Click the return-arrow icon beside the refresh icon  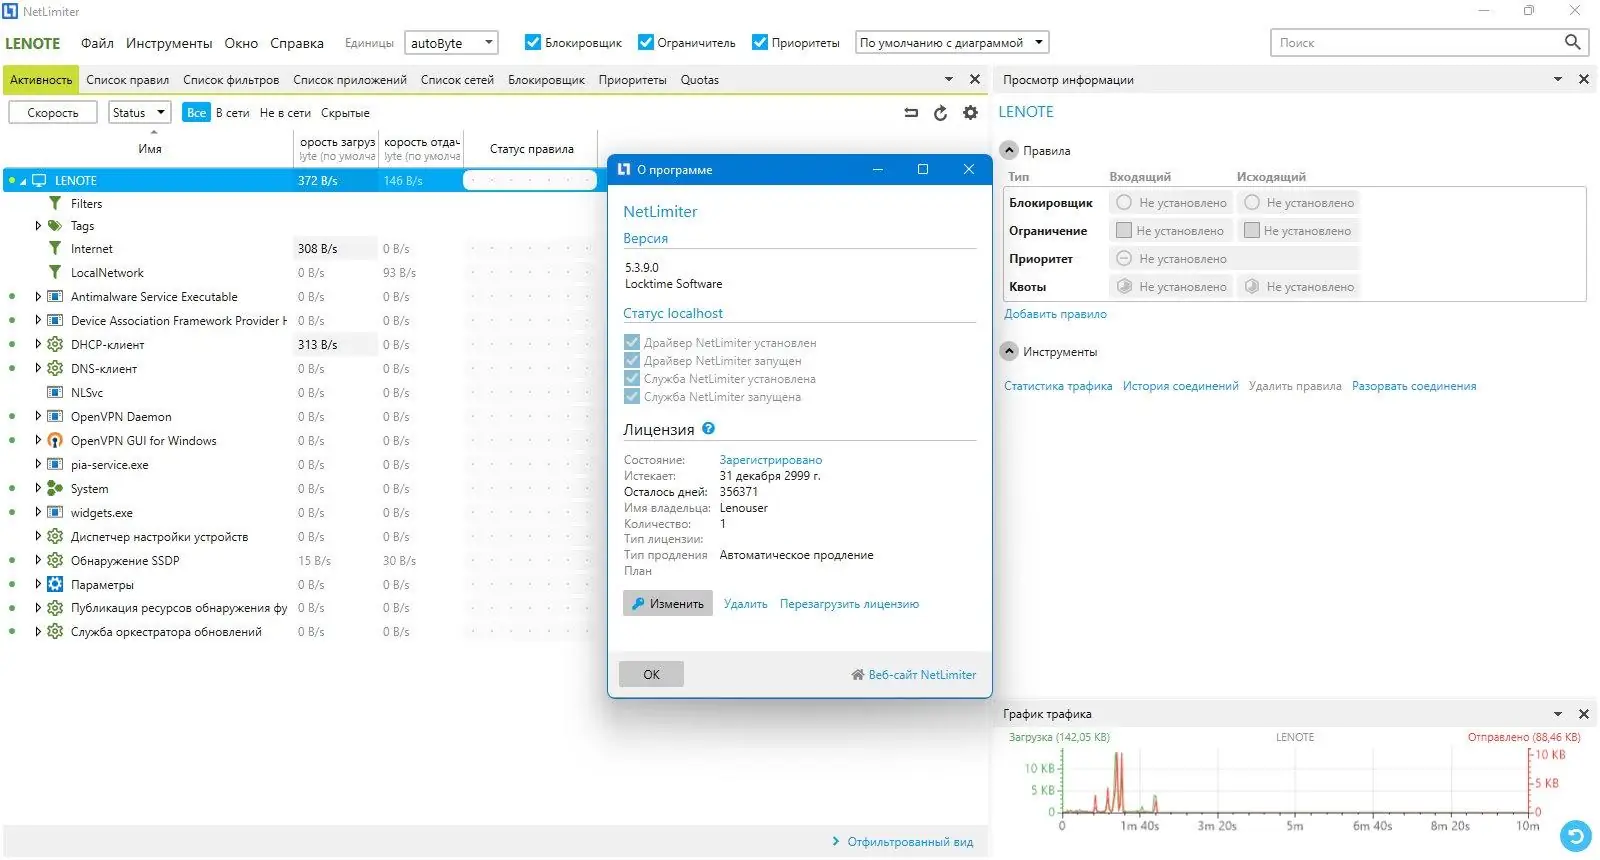911,113
